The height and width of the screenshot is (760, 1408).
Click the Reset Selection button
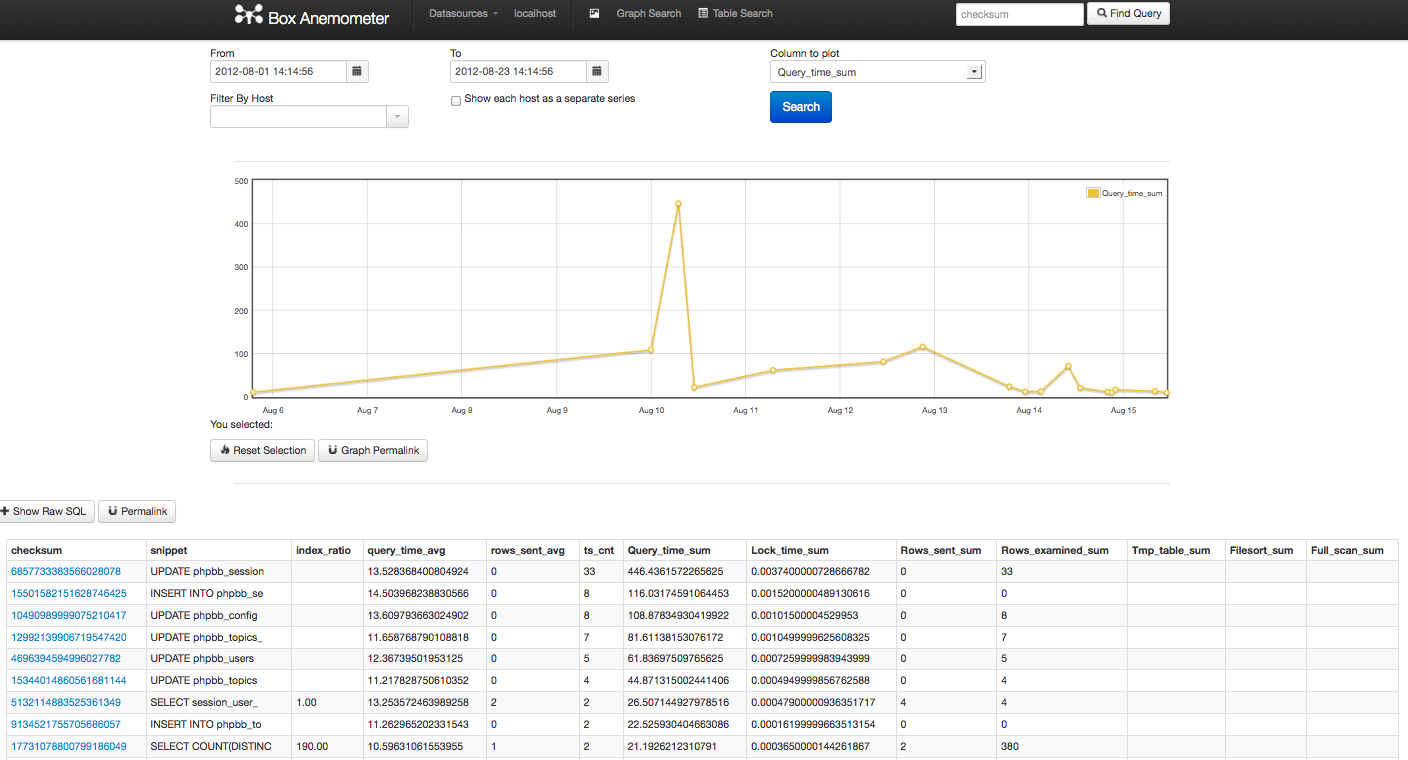click(262, 451)
